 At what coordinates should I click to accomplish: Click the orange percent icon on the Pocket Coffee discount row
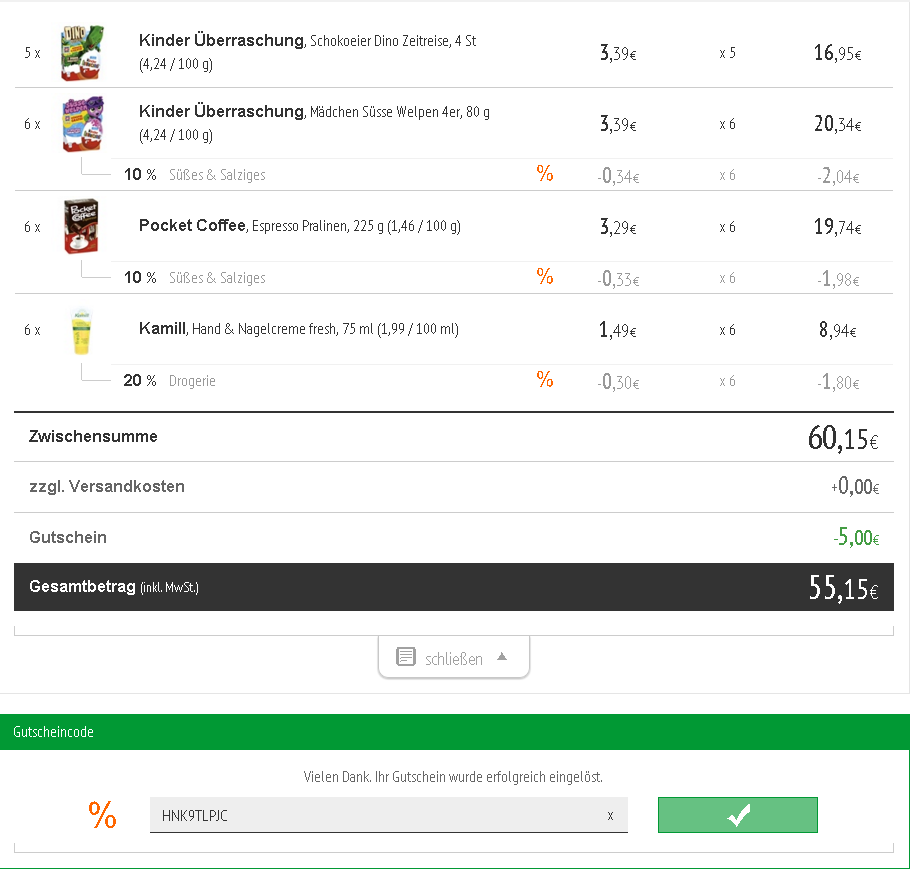[x=545, y=277]
